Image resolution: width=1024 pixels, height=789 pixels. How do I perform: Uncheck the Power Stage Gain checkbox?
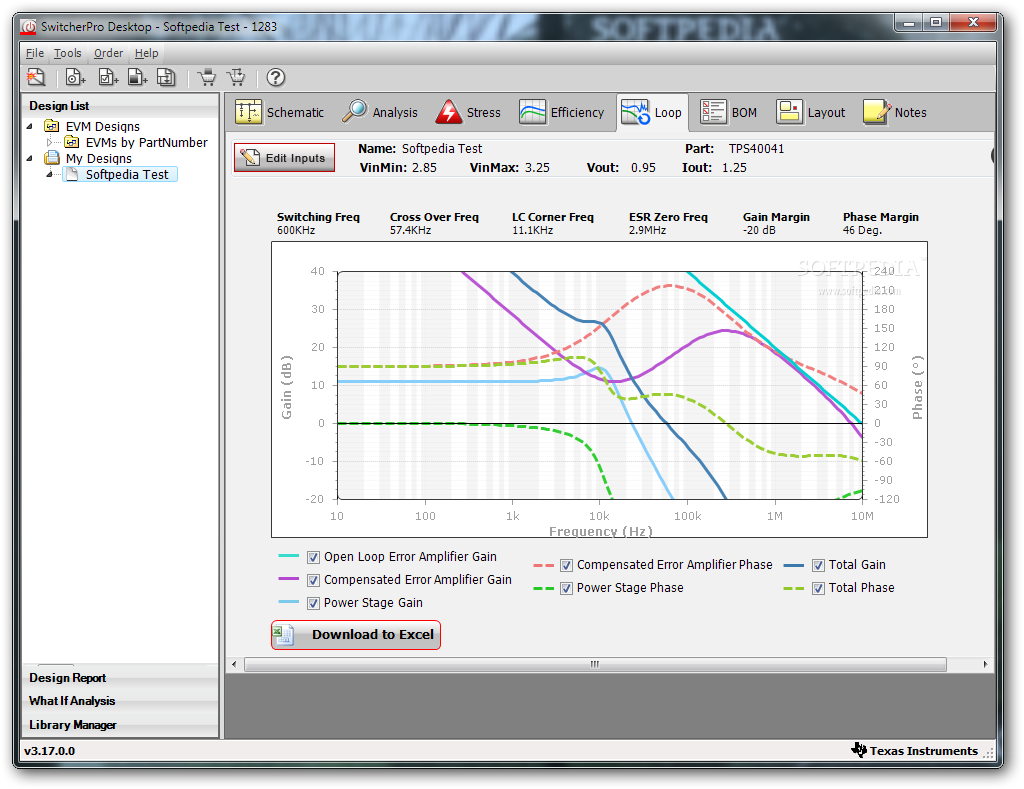click(x=313, y=603)
